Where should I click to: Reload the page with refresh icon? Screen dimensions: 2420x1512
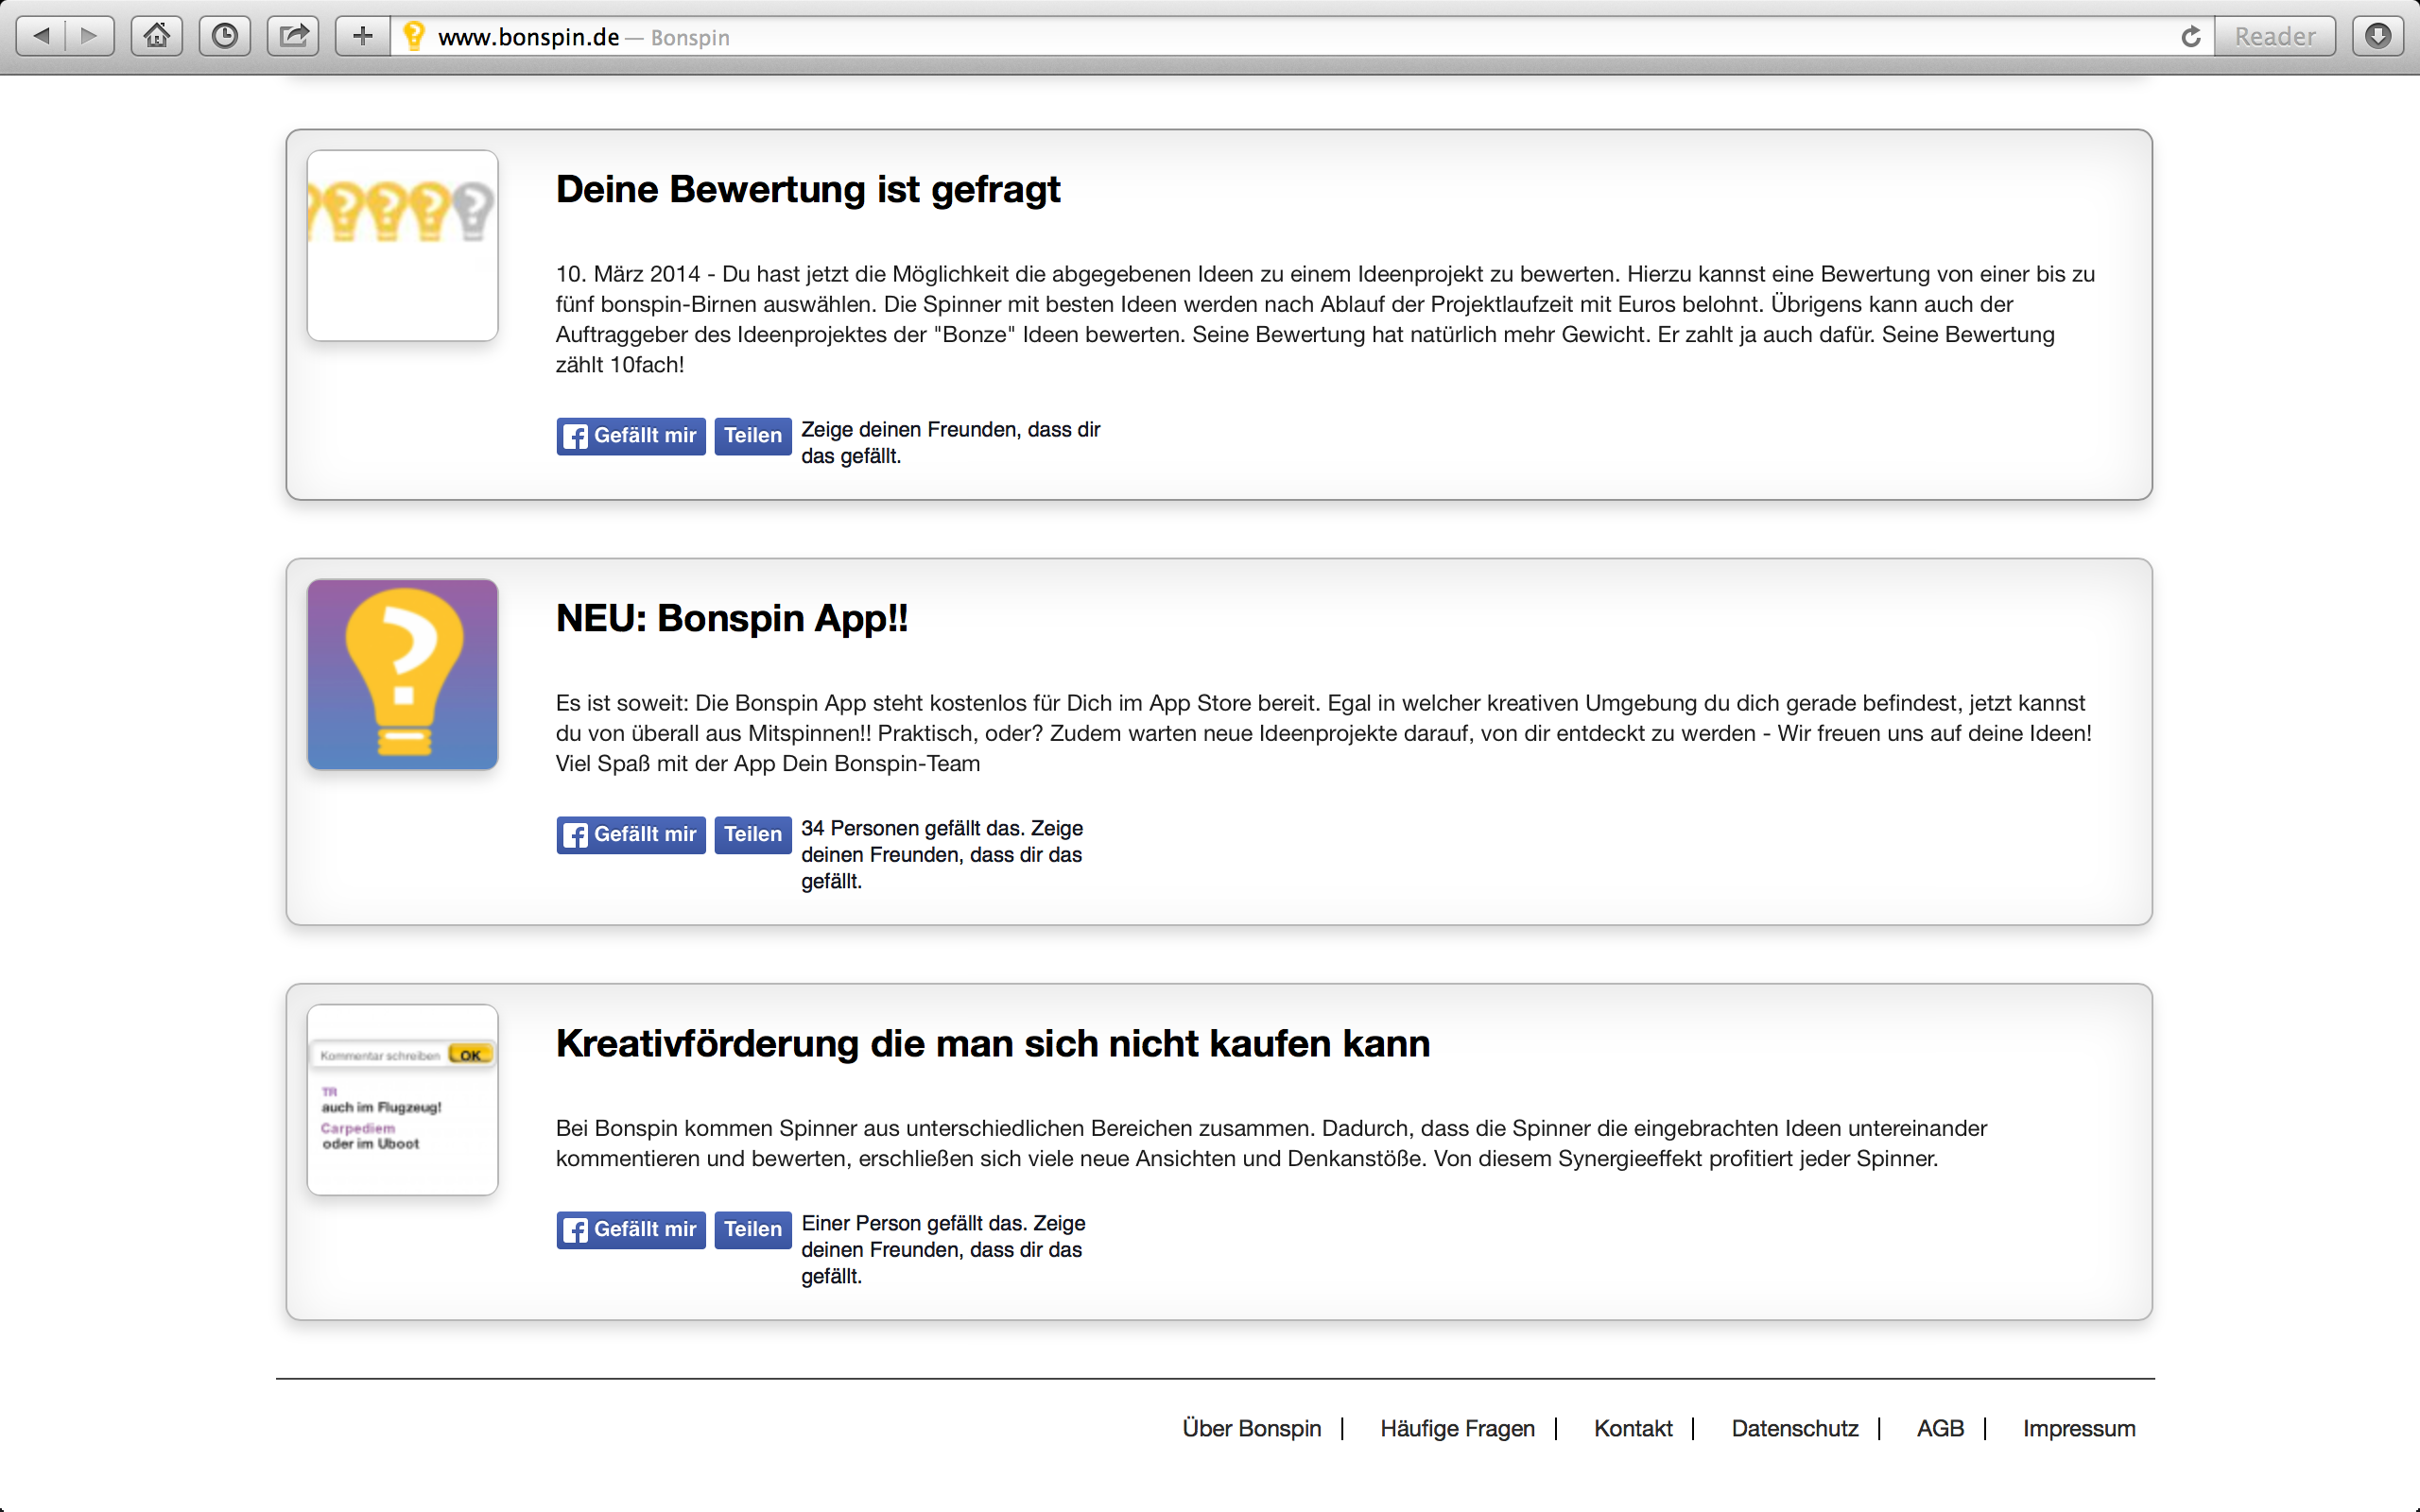point(2190,37)
